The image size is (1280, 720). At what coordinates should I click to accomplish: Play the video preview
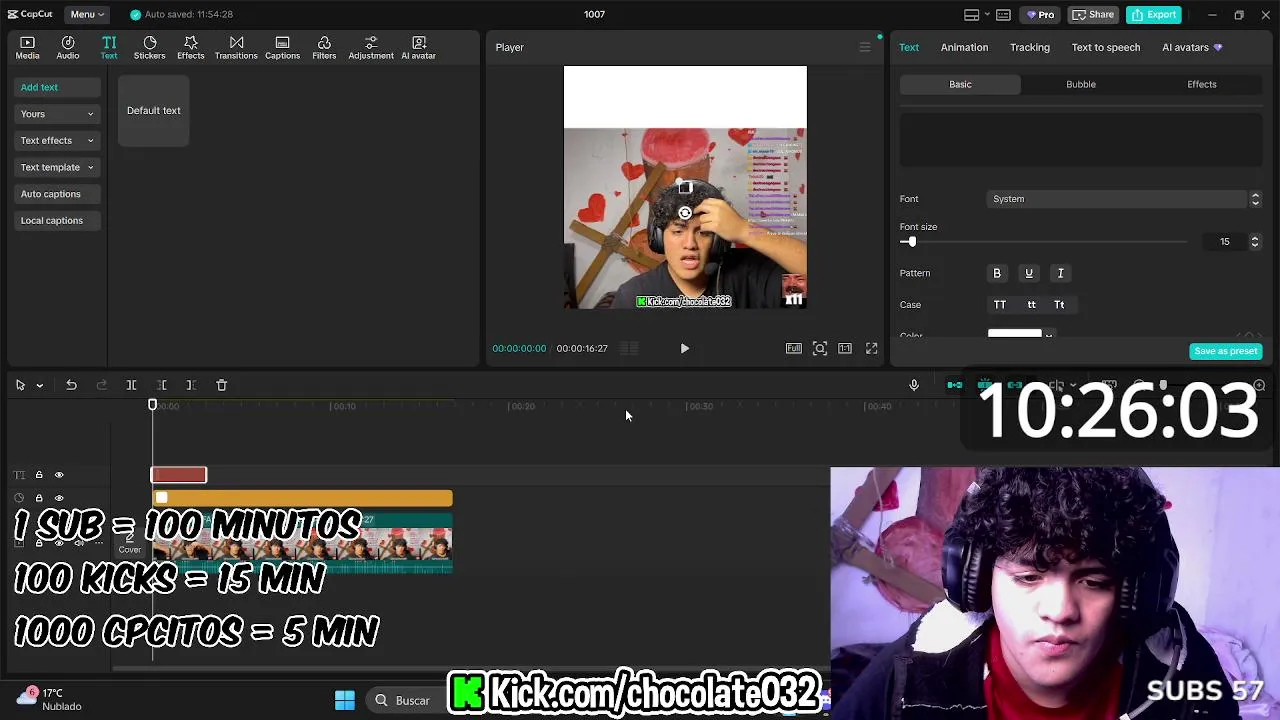pos(685,348)
